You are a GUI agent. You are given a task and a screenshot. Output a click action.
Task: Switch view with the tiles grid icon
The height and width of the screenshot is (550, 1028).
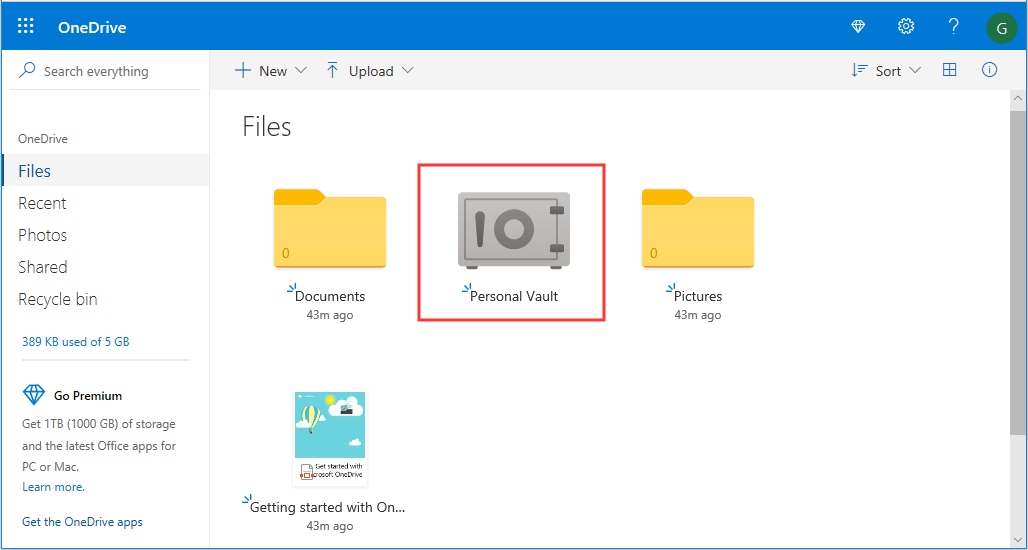click(x=949, y=70)
